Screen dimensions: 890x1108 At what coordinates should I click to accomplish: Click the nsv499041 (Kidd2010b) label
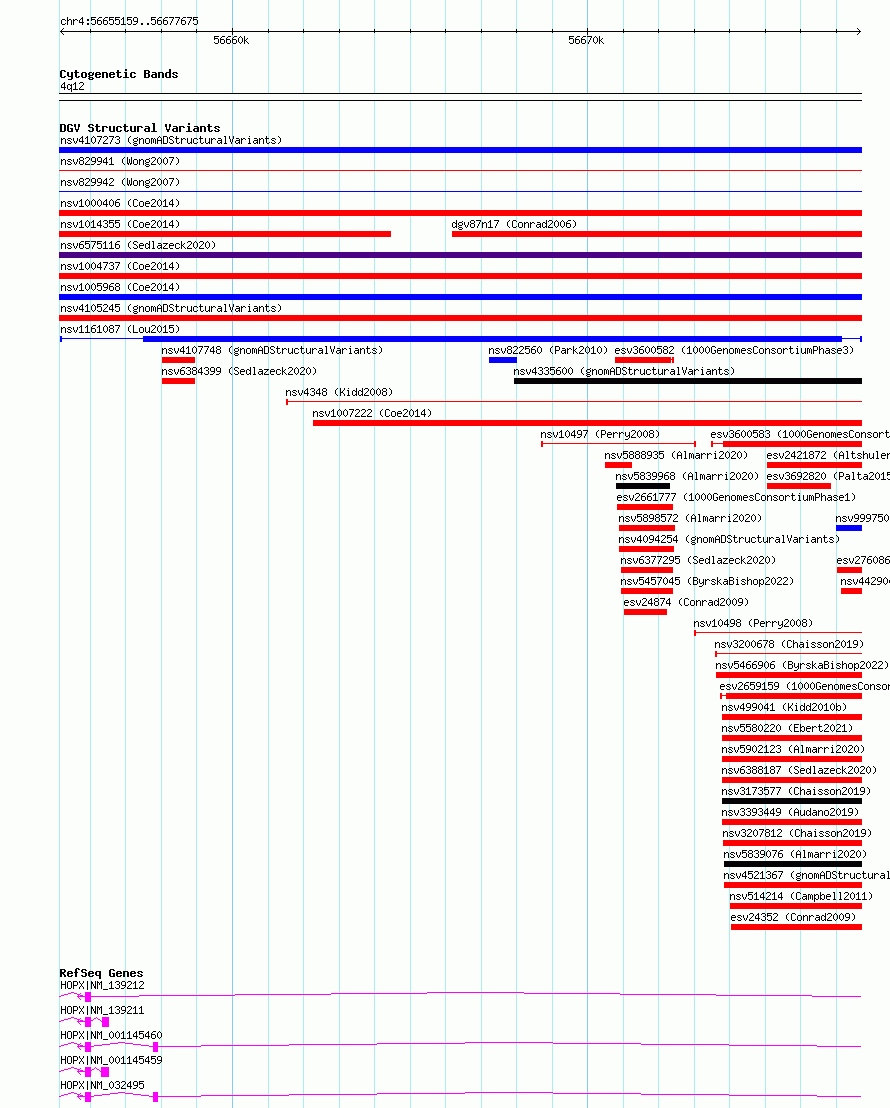[785, 708]
